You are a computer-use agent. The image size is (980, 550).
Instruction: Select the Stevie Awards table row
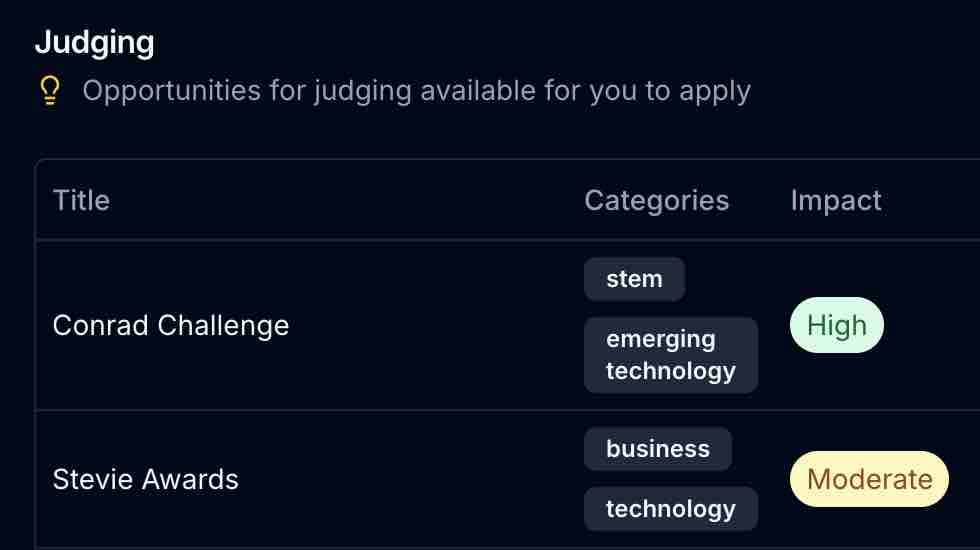[508, 479]
